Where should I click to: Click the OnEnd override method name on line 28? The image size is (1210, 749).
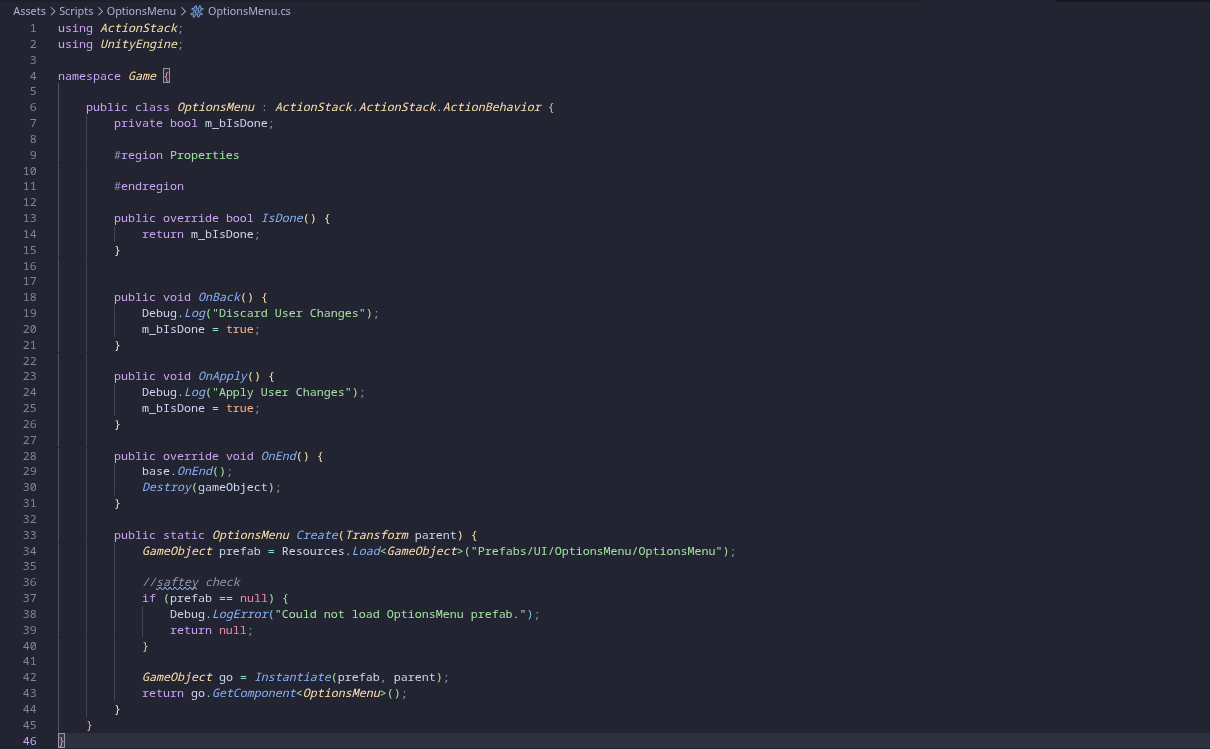pos(278,456)
